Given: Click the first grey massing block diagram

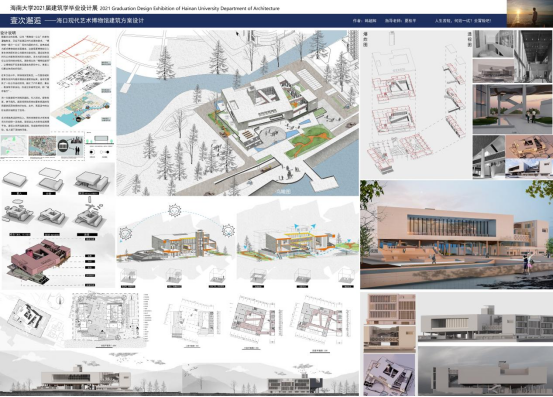Looking at the screenshot, I should click(15, 179).
